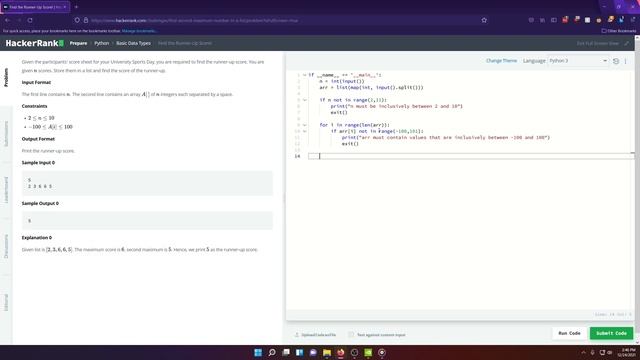Click code line 'n = int(input())'
Image resolution: width=640 pixels, height=360 pixels.
coord(342,81)
